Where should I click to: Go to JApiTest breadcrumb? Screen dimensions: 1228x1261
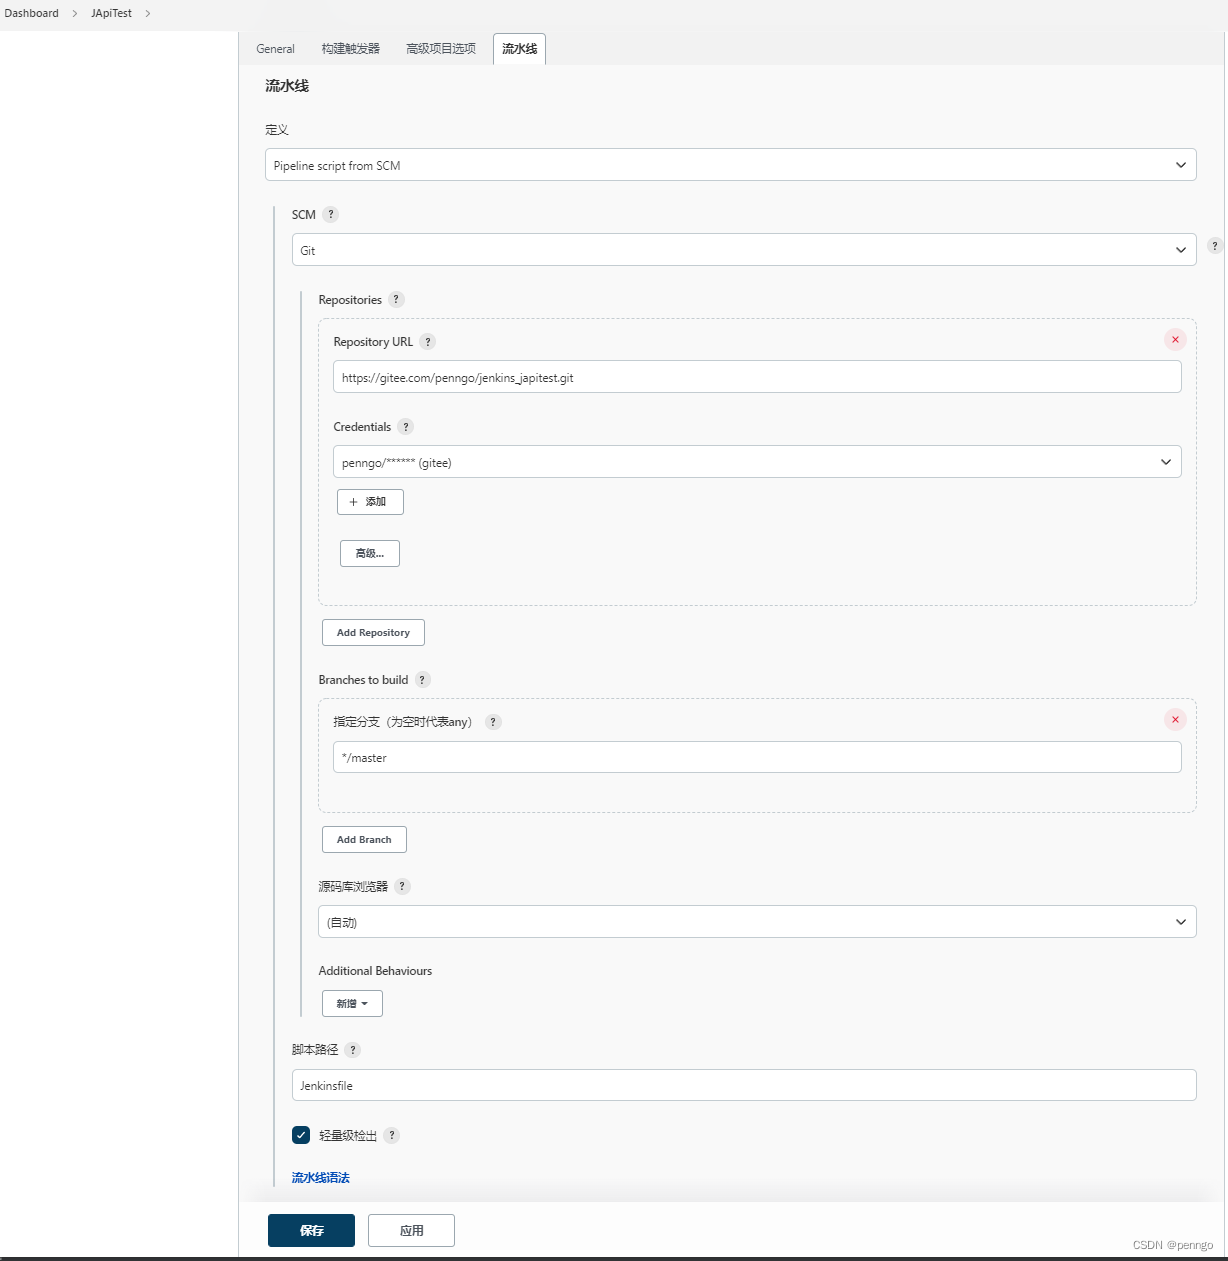tap(111, 13)
